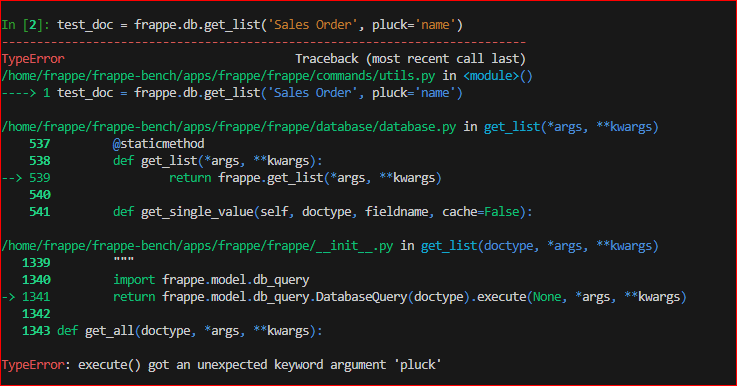The image size is (737, 386).
Task: Click line number 1342
Action: [36, 314]
